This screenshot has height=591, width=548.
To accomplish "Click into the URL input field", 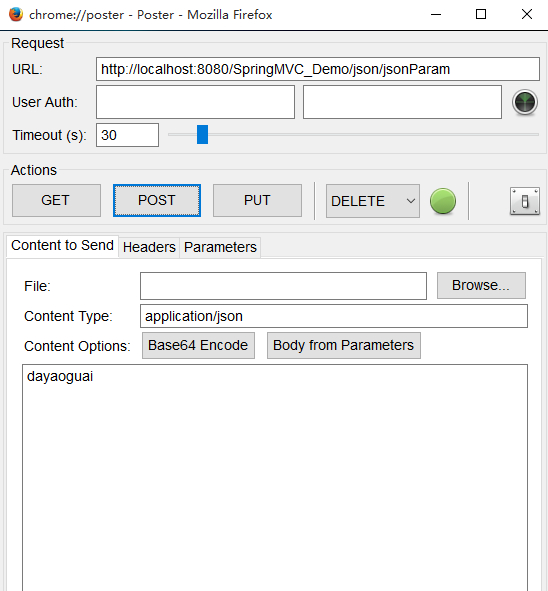I will tap(318, 69).
